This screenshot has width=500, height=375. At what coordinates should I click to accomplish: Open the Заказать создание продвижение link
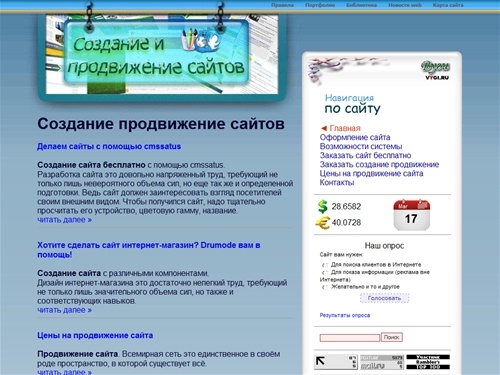[x=379, y=164]
